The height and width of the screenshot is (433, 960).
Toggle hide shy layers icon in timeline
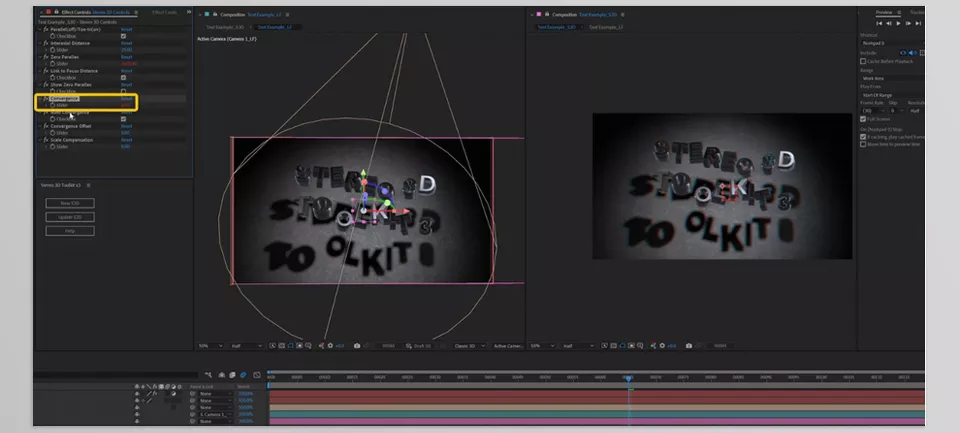[x=222, y=375]
